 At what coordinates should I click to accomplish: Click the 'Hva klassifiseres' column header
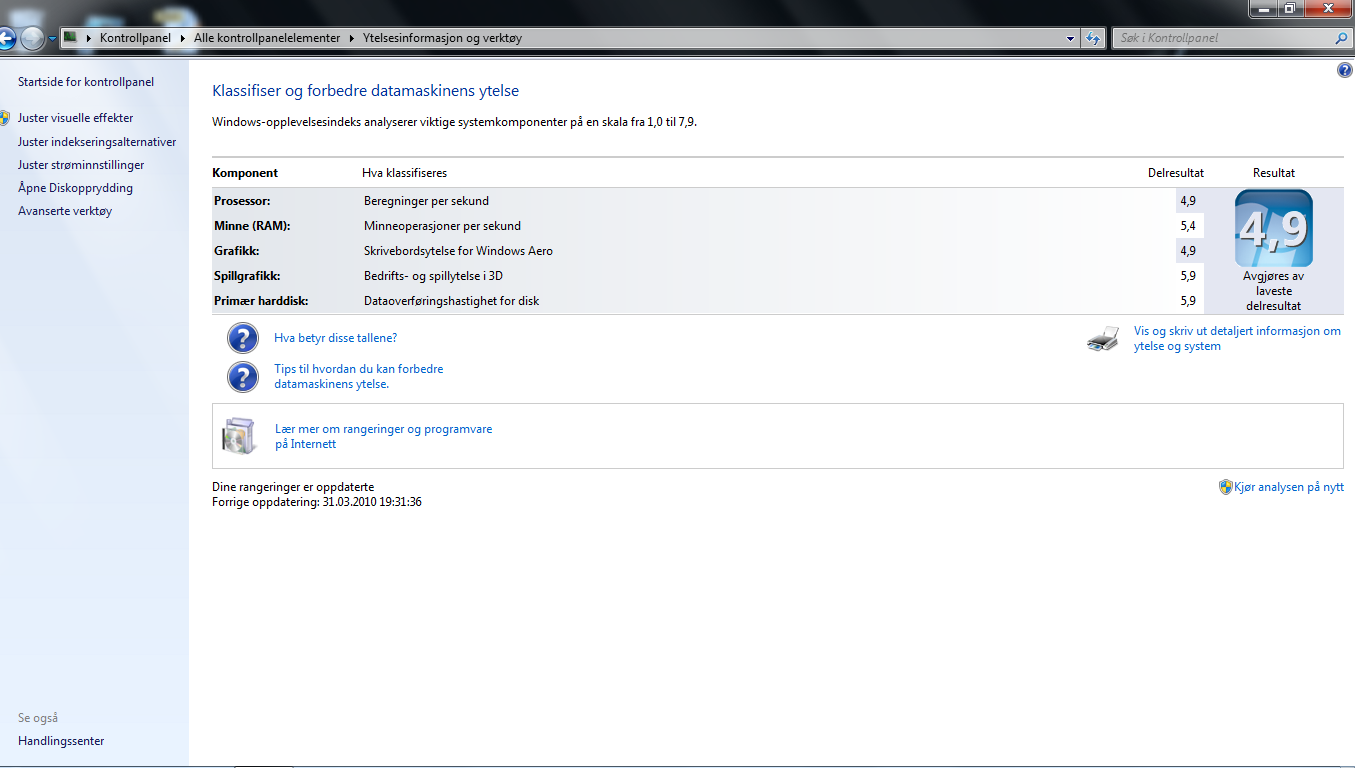click(404, 173)
